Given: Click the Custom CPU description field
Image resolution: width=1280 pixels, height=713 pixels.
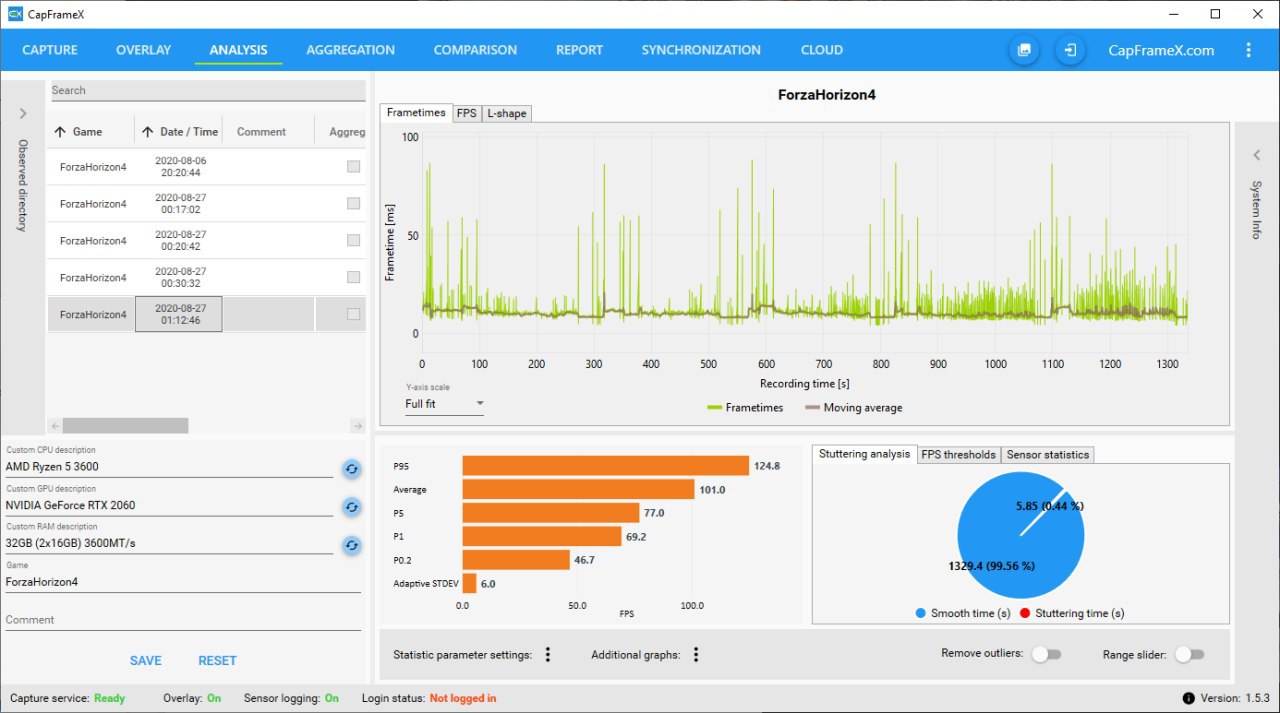Looking at the screenshot, I should (x=169, y=467).
